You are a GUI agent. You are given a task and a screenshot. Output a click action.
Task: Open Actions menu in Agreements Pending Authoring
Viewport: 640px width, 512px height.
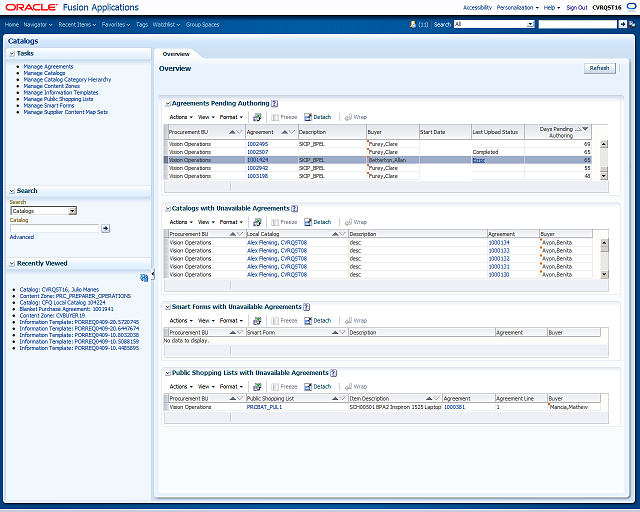pyautogui.click(x=181, y=117)
